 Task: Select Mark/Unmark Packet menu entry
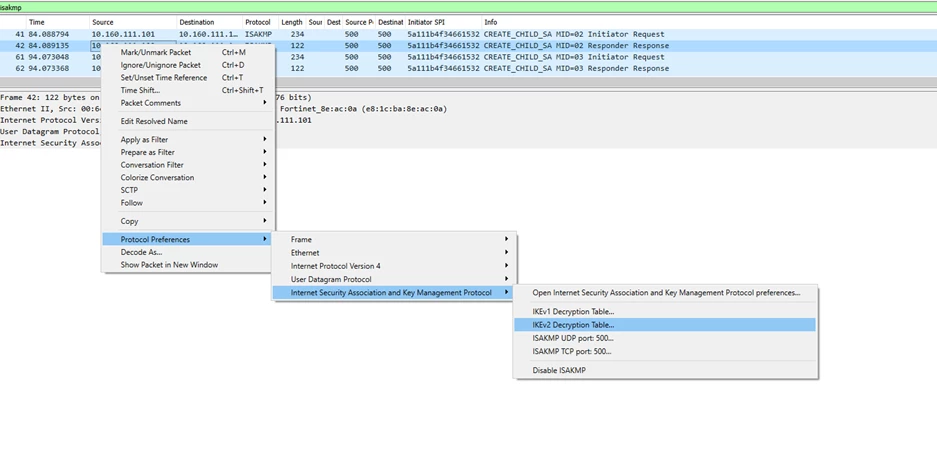[x=188, y=53]
